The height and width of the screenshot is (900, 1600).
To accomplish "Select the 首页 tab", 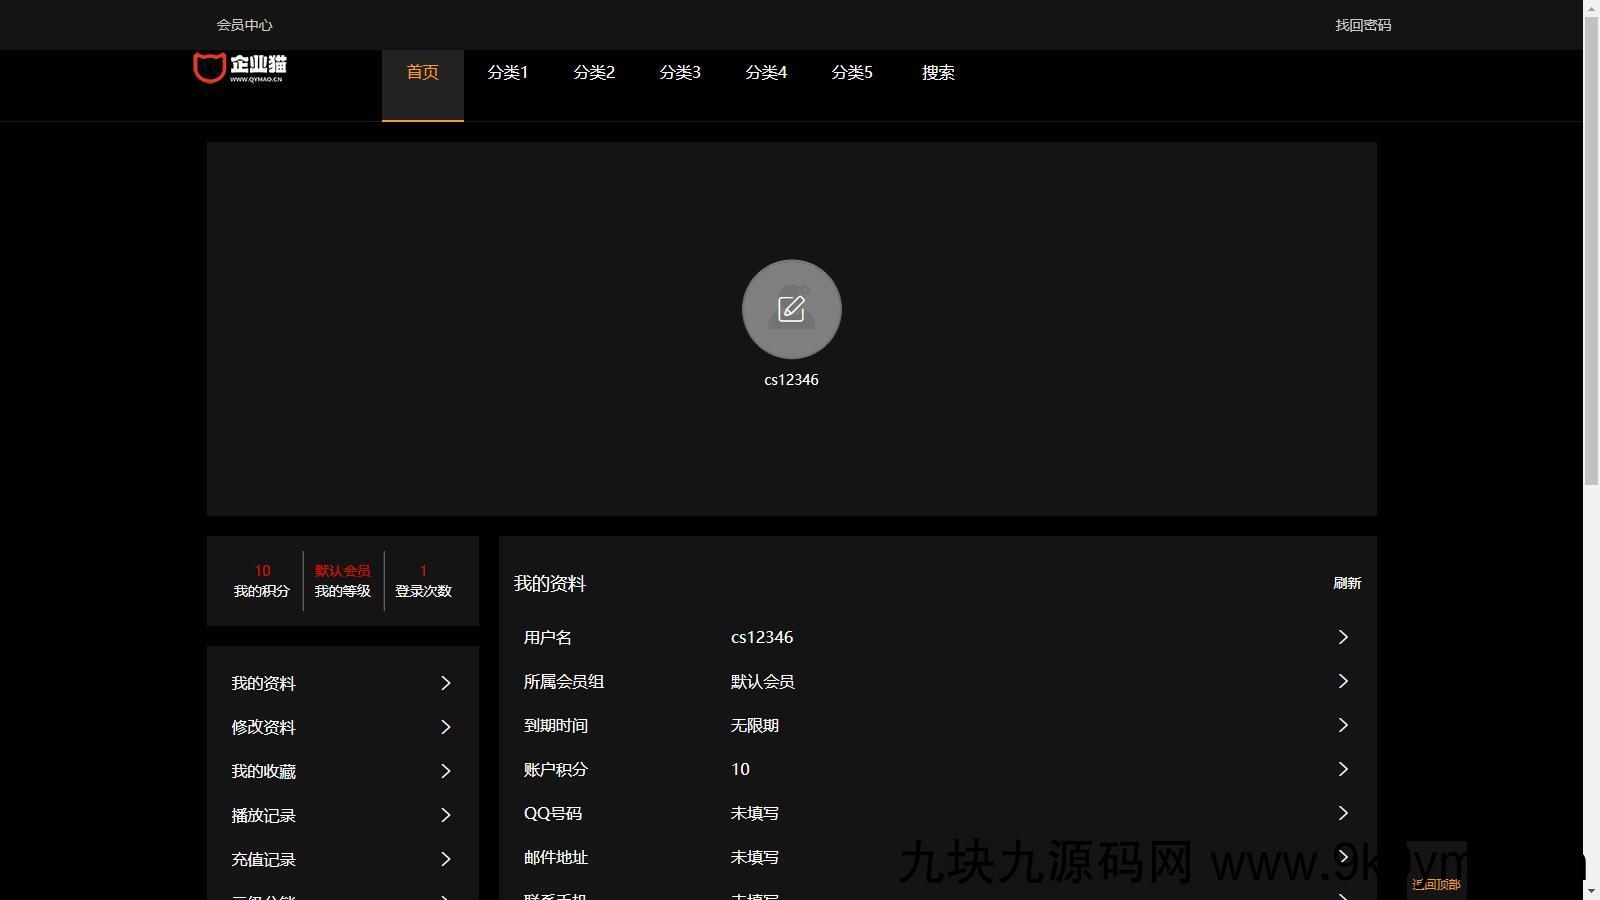I will pos(422,72).
